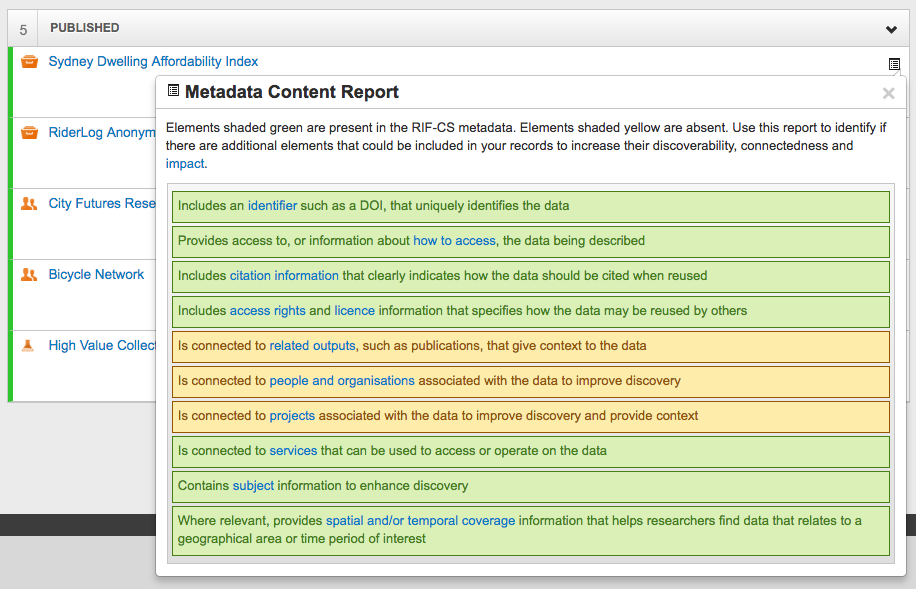
Task: Click the RiderLog collection briefcase icon
Action: point(29,133)
